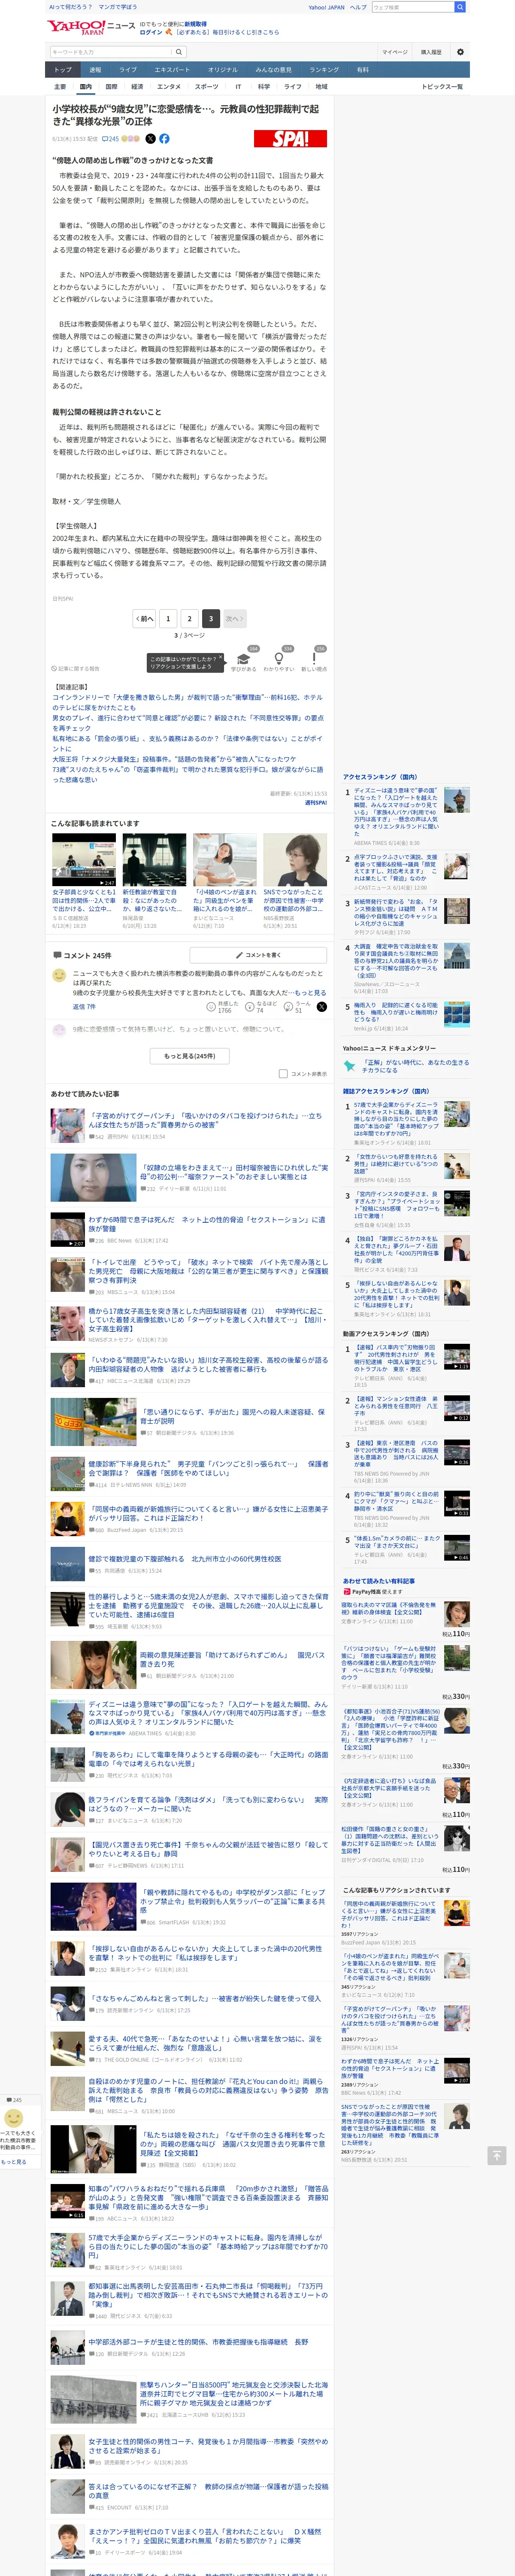React with わかりやすい lightbulb icon
Image resolution: width=515 pixels, height=2576 pixels.
pyautogui.click(x=279, y=660)
